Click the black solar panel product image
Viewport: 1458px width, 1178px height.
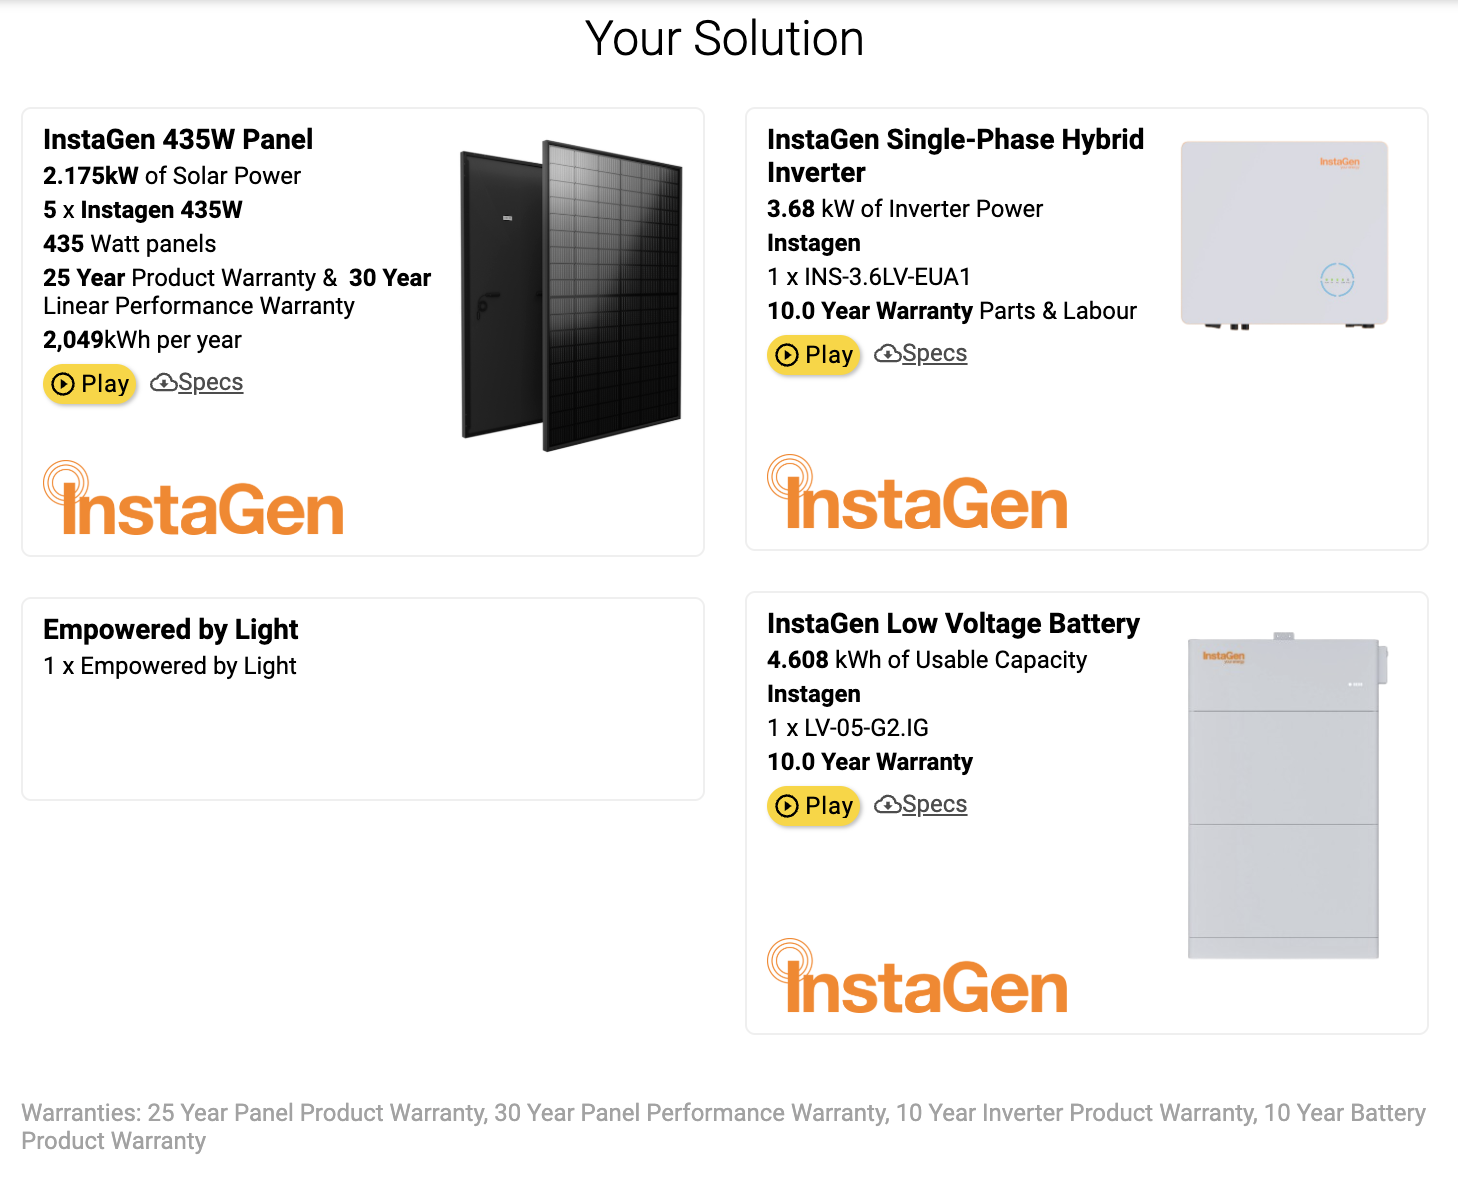coord(571,295)
